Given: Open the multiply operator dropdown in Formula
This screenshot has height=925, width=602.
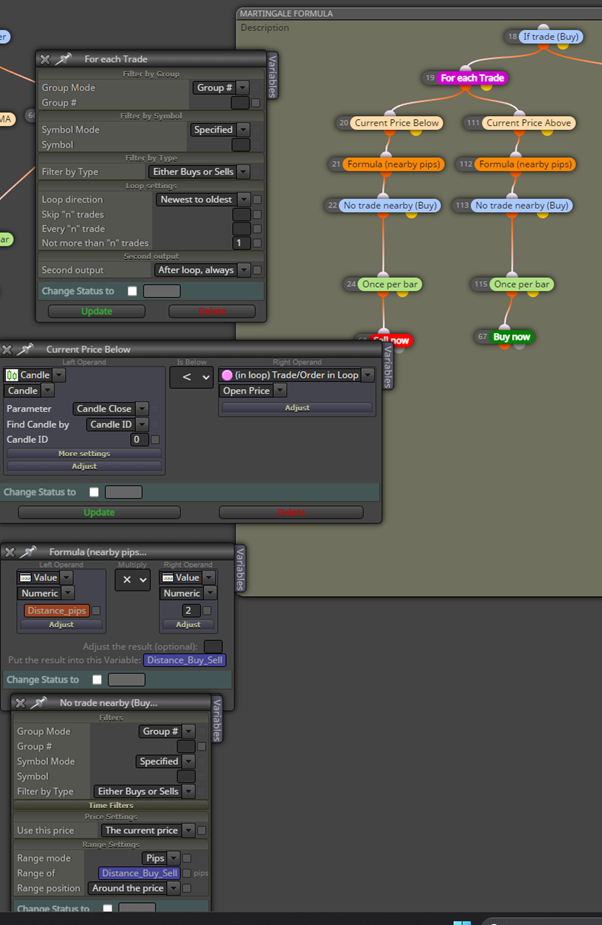Looking at the screenshot, I should tap(132, 580).
